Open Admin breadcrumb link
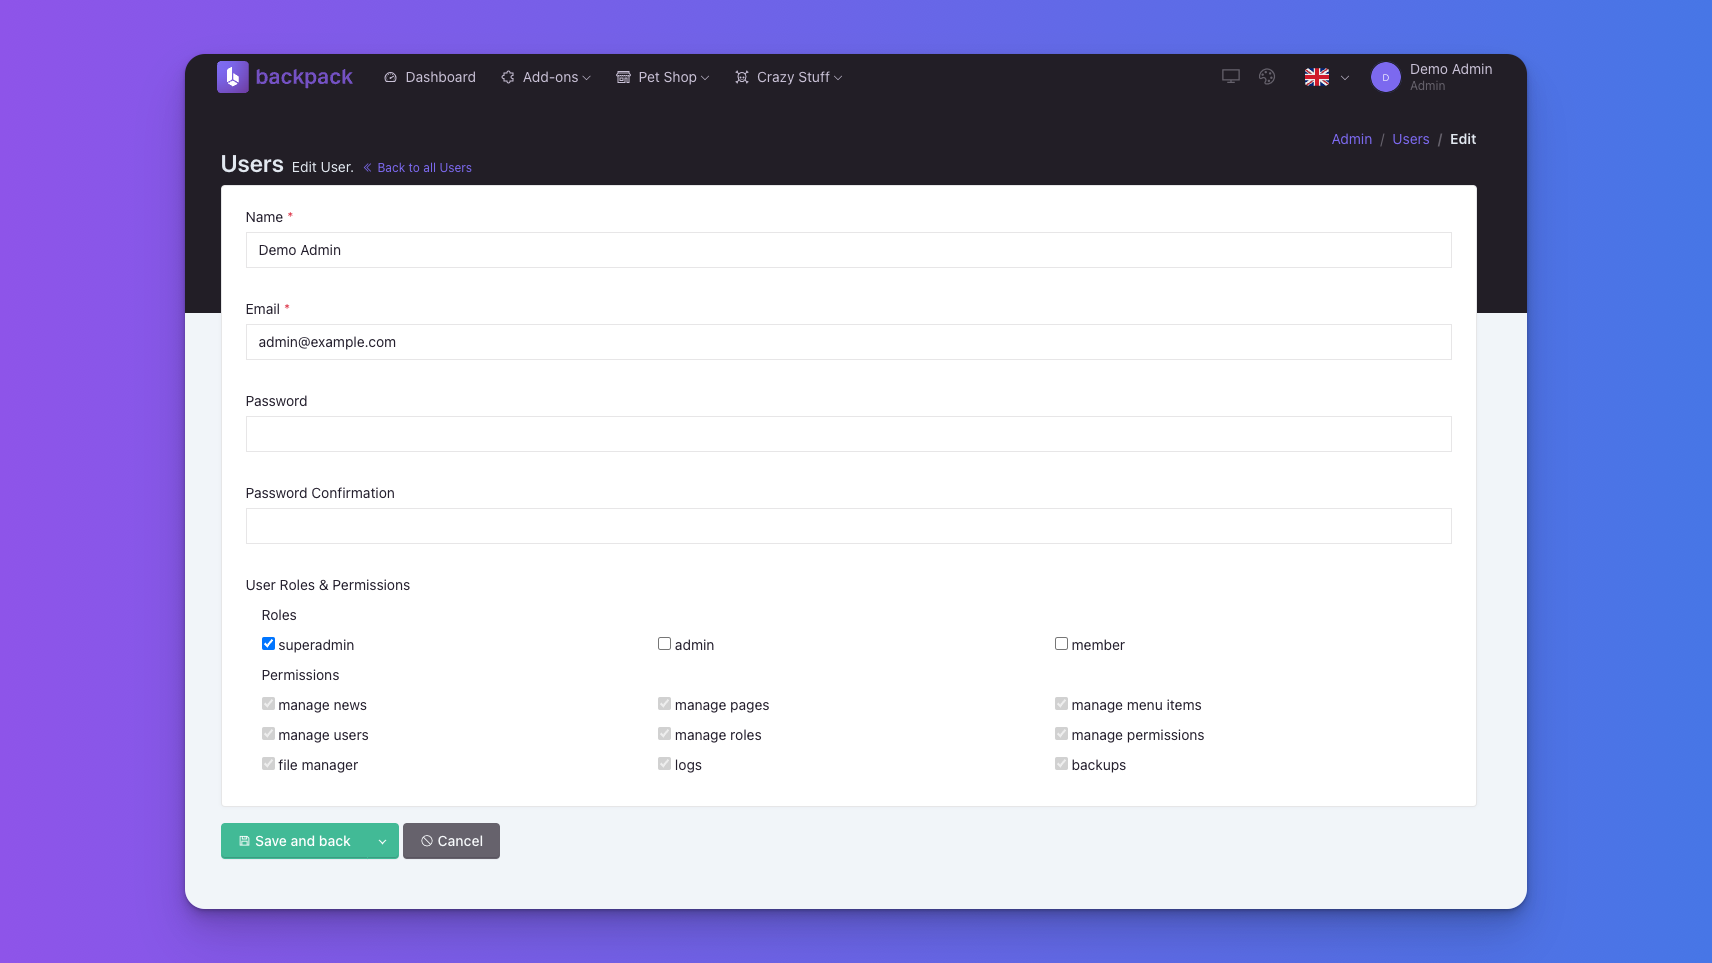 click(1351, 139)
